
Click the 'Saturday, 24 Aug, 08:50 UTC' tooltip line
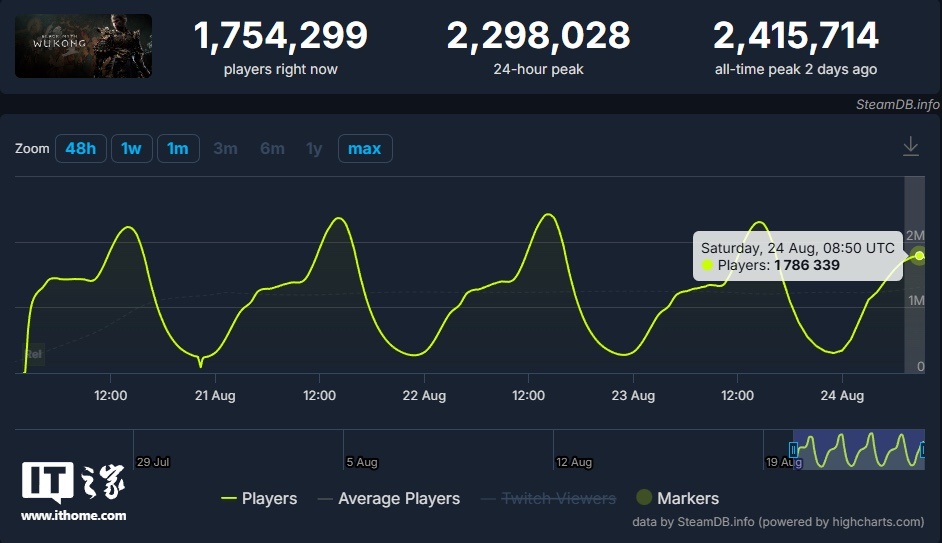tap(798, 248)
